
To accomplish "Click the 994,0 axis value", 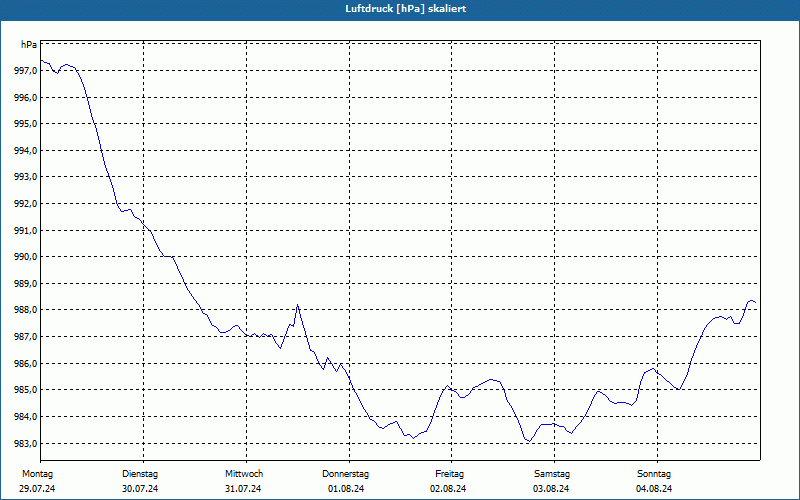I will tap(25, 151).
